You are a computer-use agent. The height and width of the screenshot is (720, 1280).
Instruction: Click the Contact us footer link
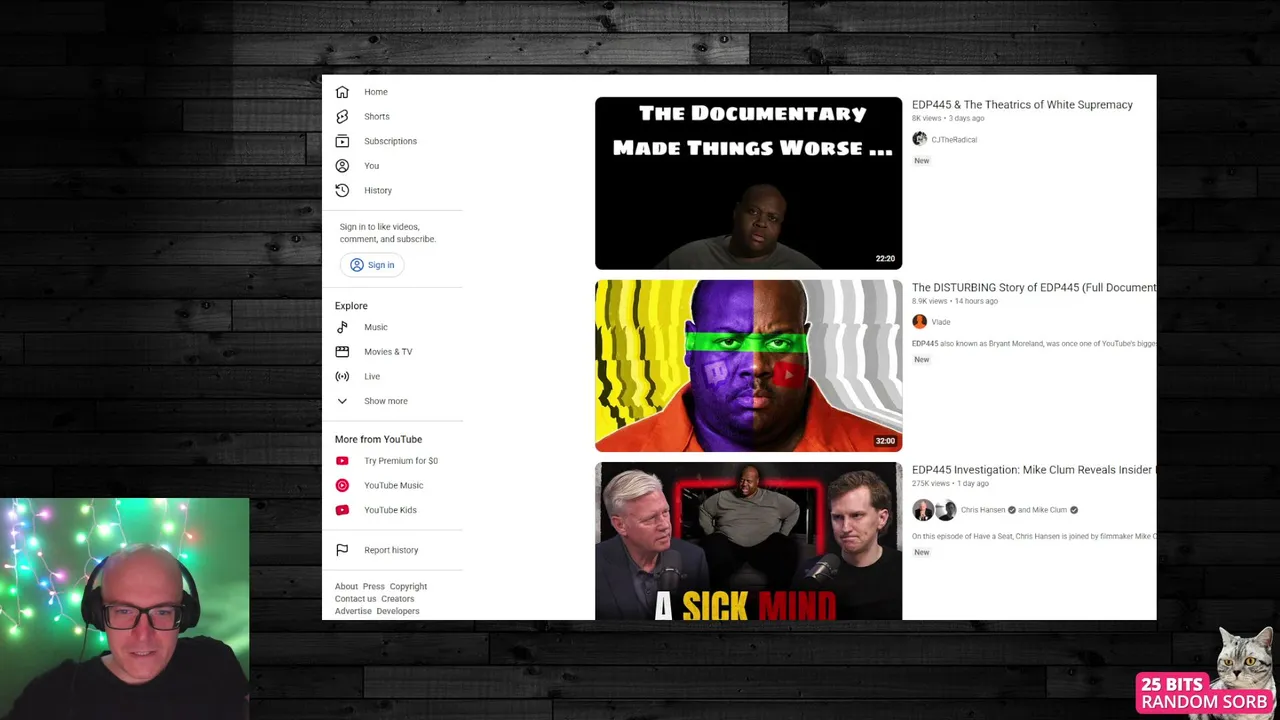point(356,599)
